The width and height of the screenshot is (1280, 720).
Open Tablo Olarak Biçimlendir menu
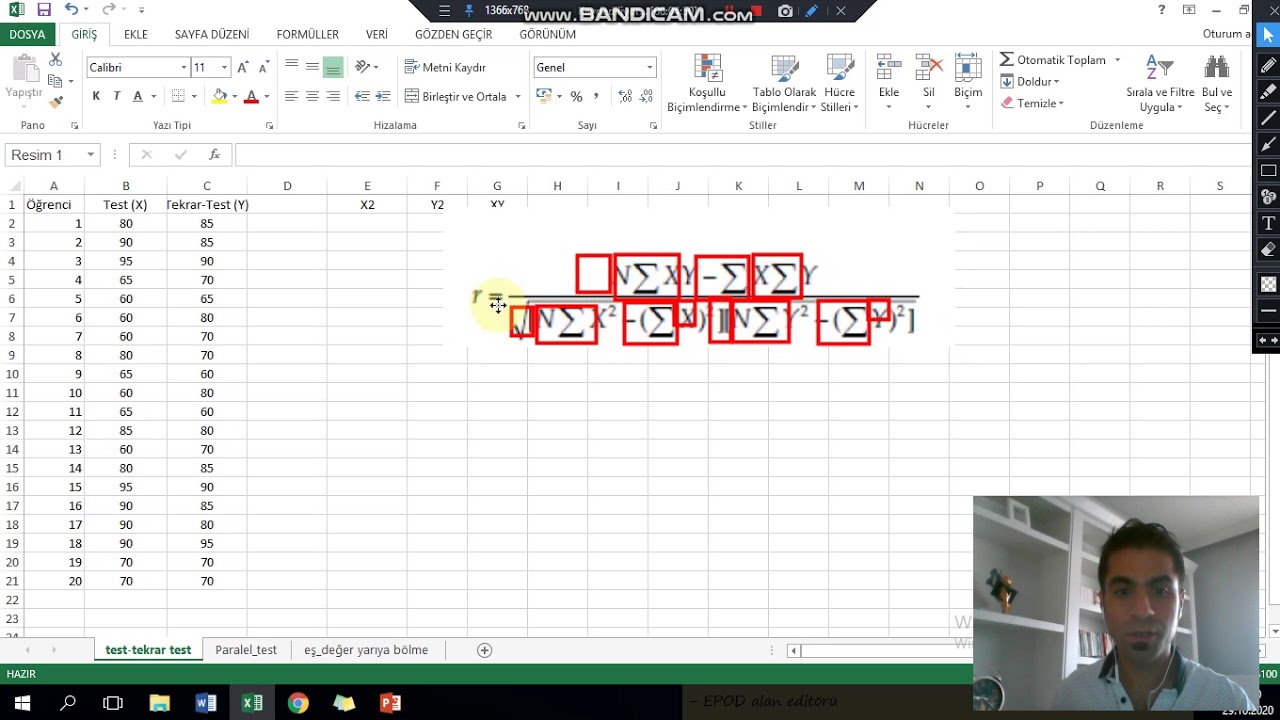coord(784,84)
